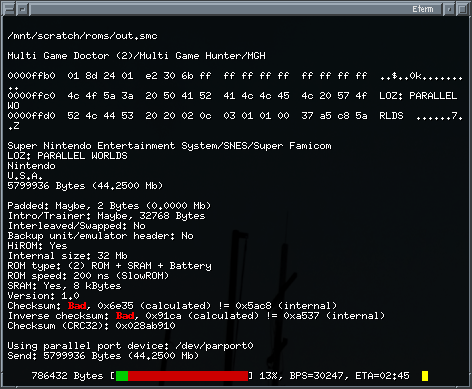Click the 'Super Nintendo Entertainment System/SNES/Super Famicom' line
This screenshot has height=389, width=472.
click(169, 146)
